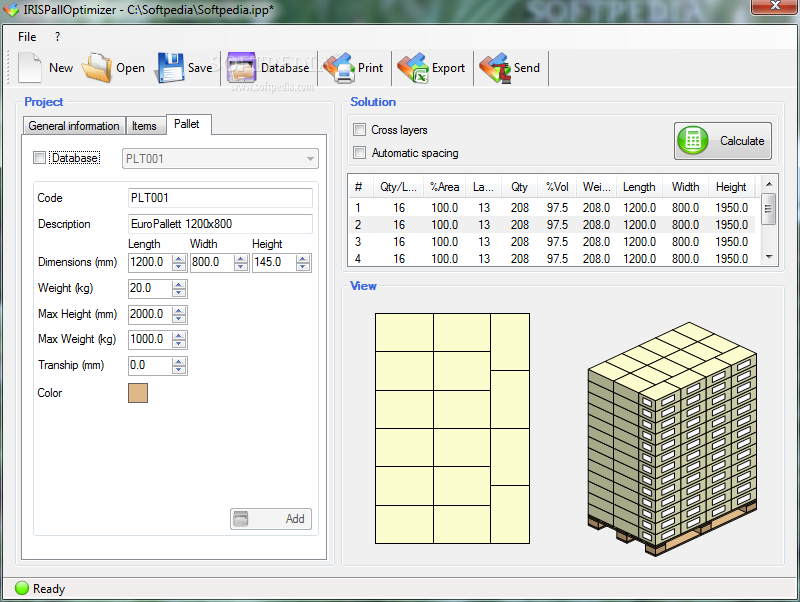The height and width of the screenshot is (602, 800).
Task: Expand the PLT001 pallet dropdown
Action: click(310, 159)
